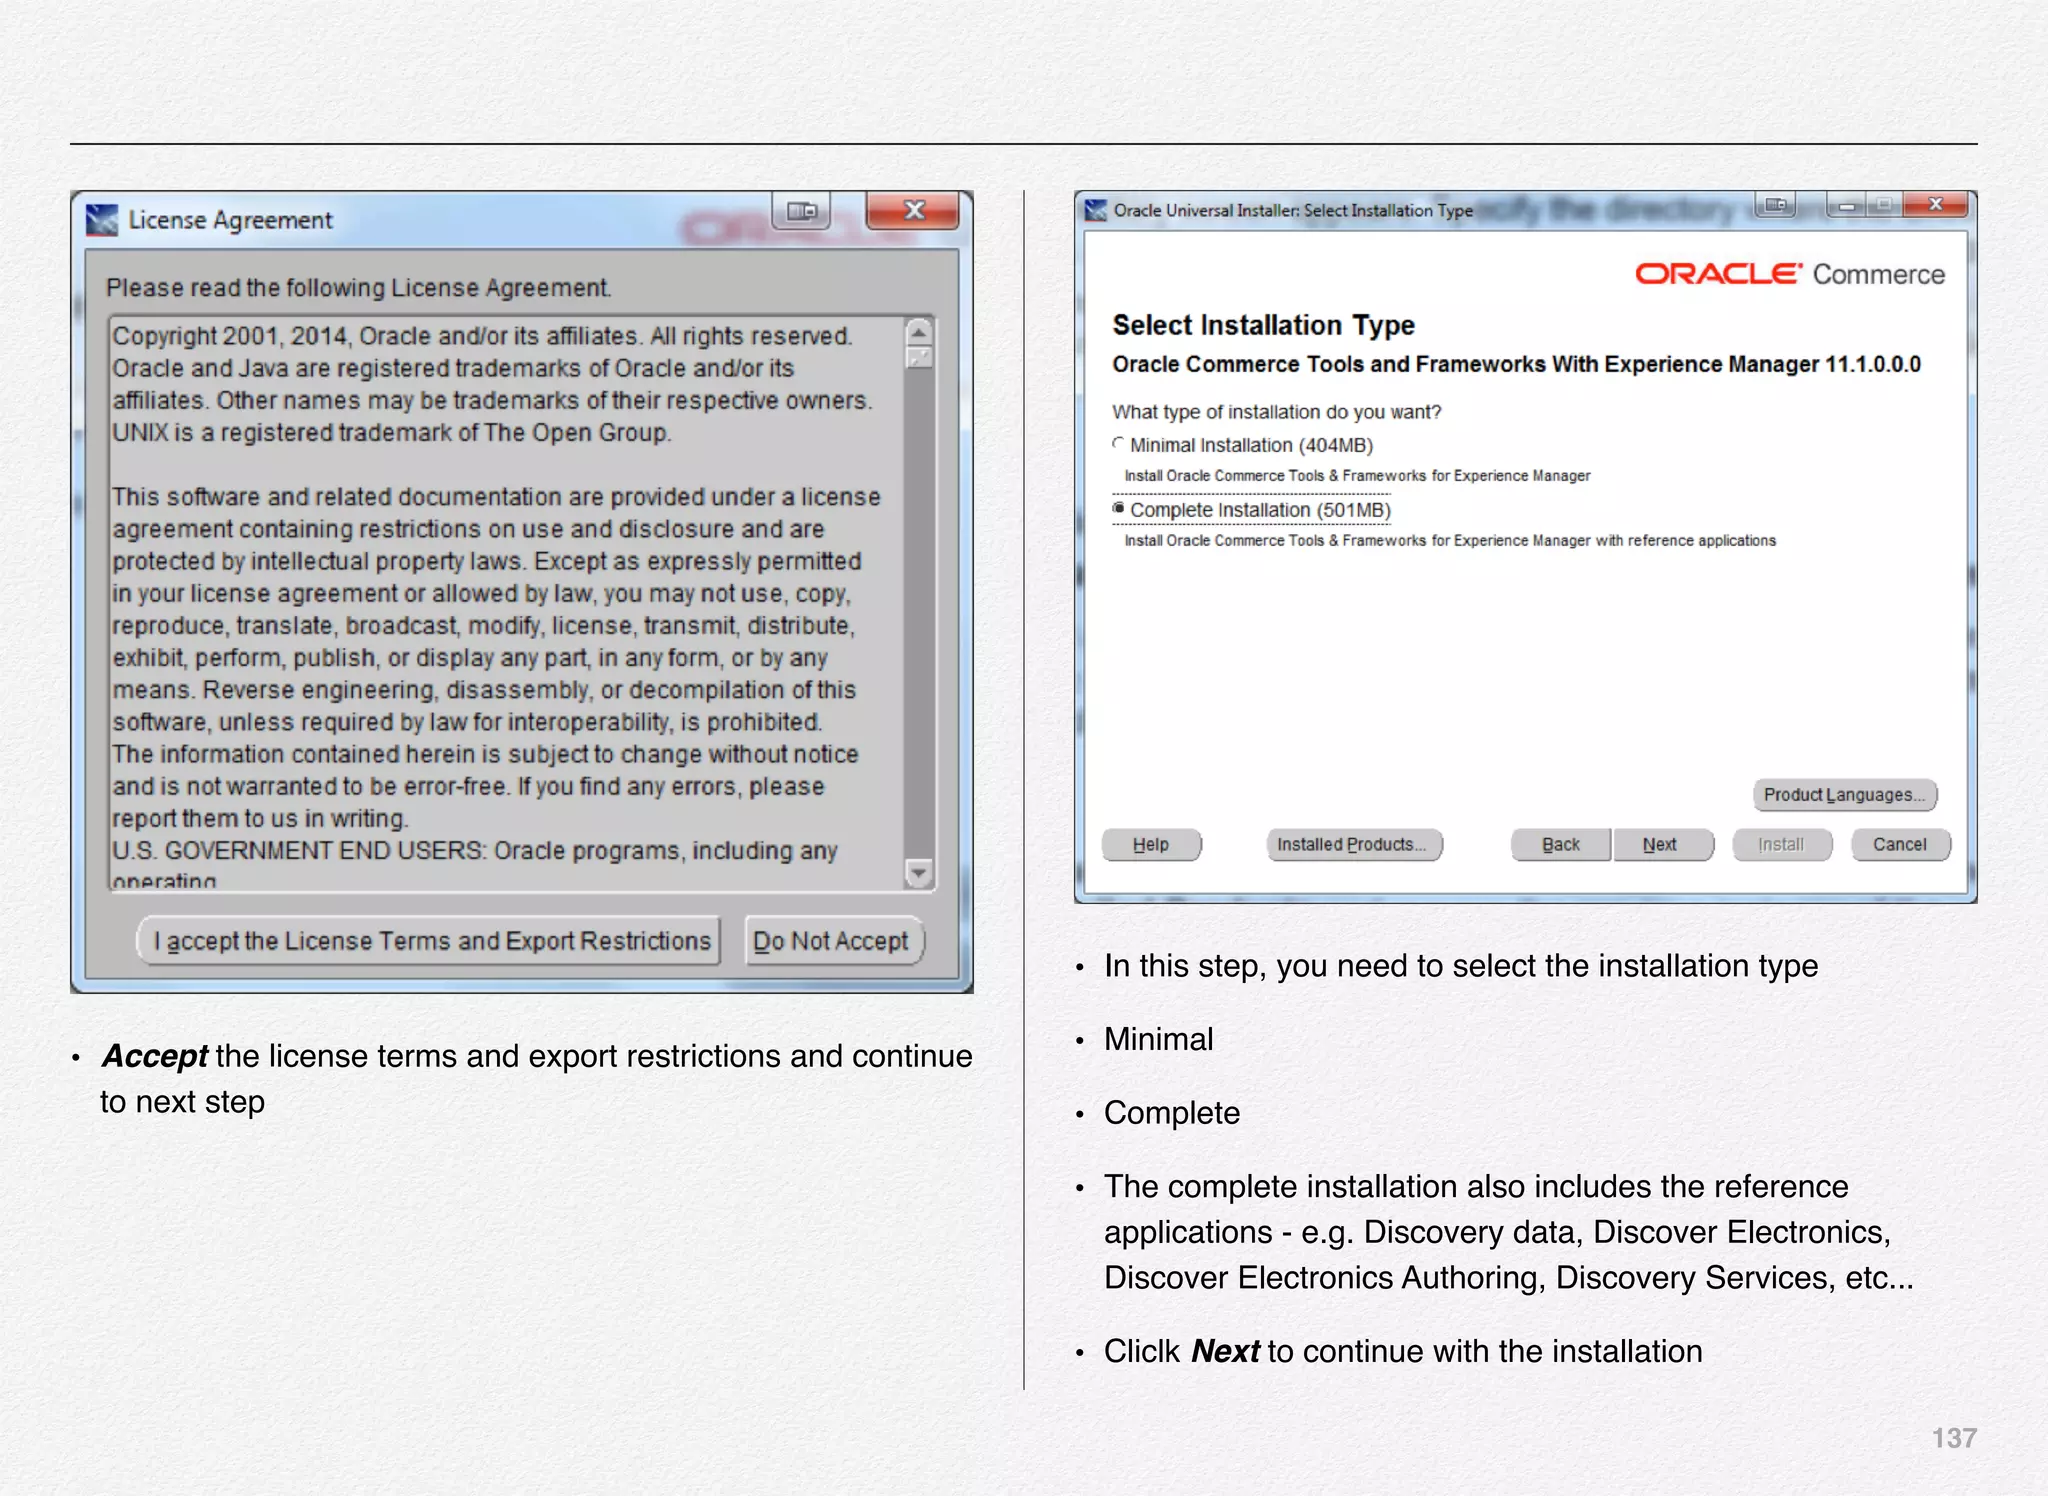The height and width of the screenshot is (1496, 2048).
Task: Click the 'U.S. GOVERNMENT END USERS' license line
Action: (x=475, y=851)
